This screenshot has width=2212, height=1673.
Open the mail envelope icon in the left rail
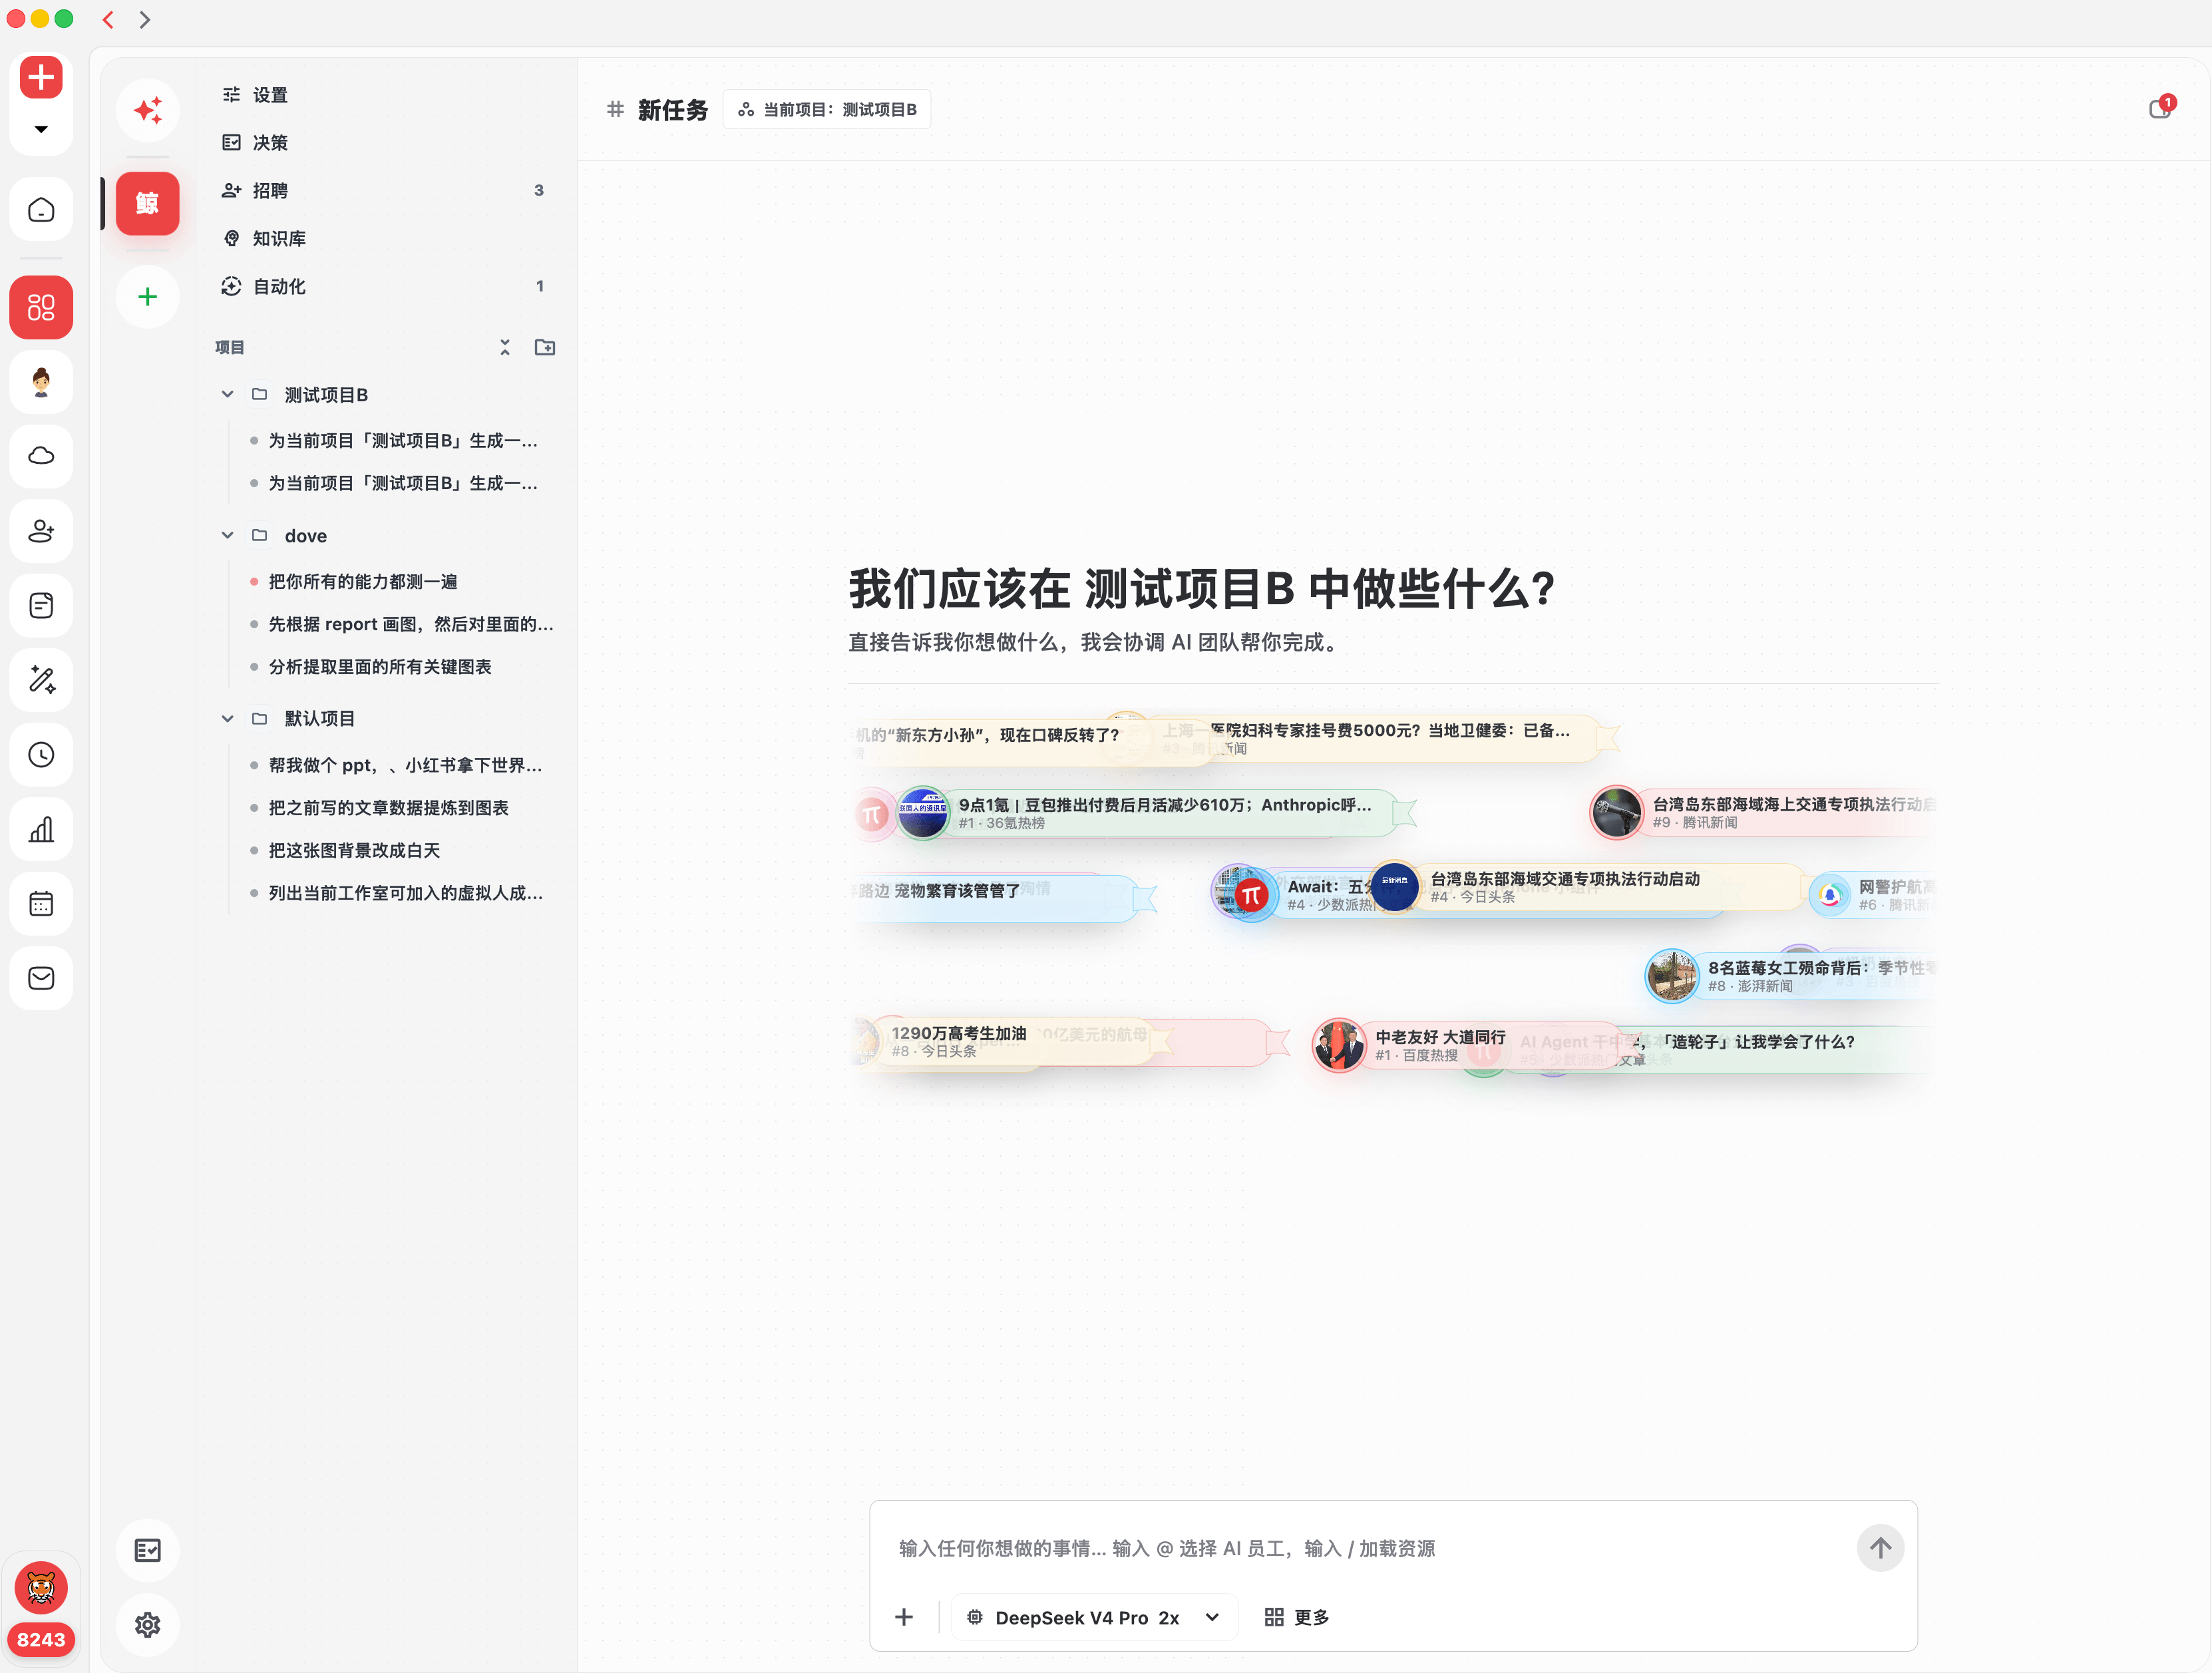click(41, 979)
